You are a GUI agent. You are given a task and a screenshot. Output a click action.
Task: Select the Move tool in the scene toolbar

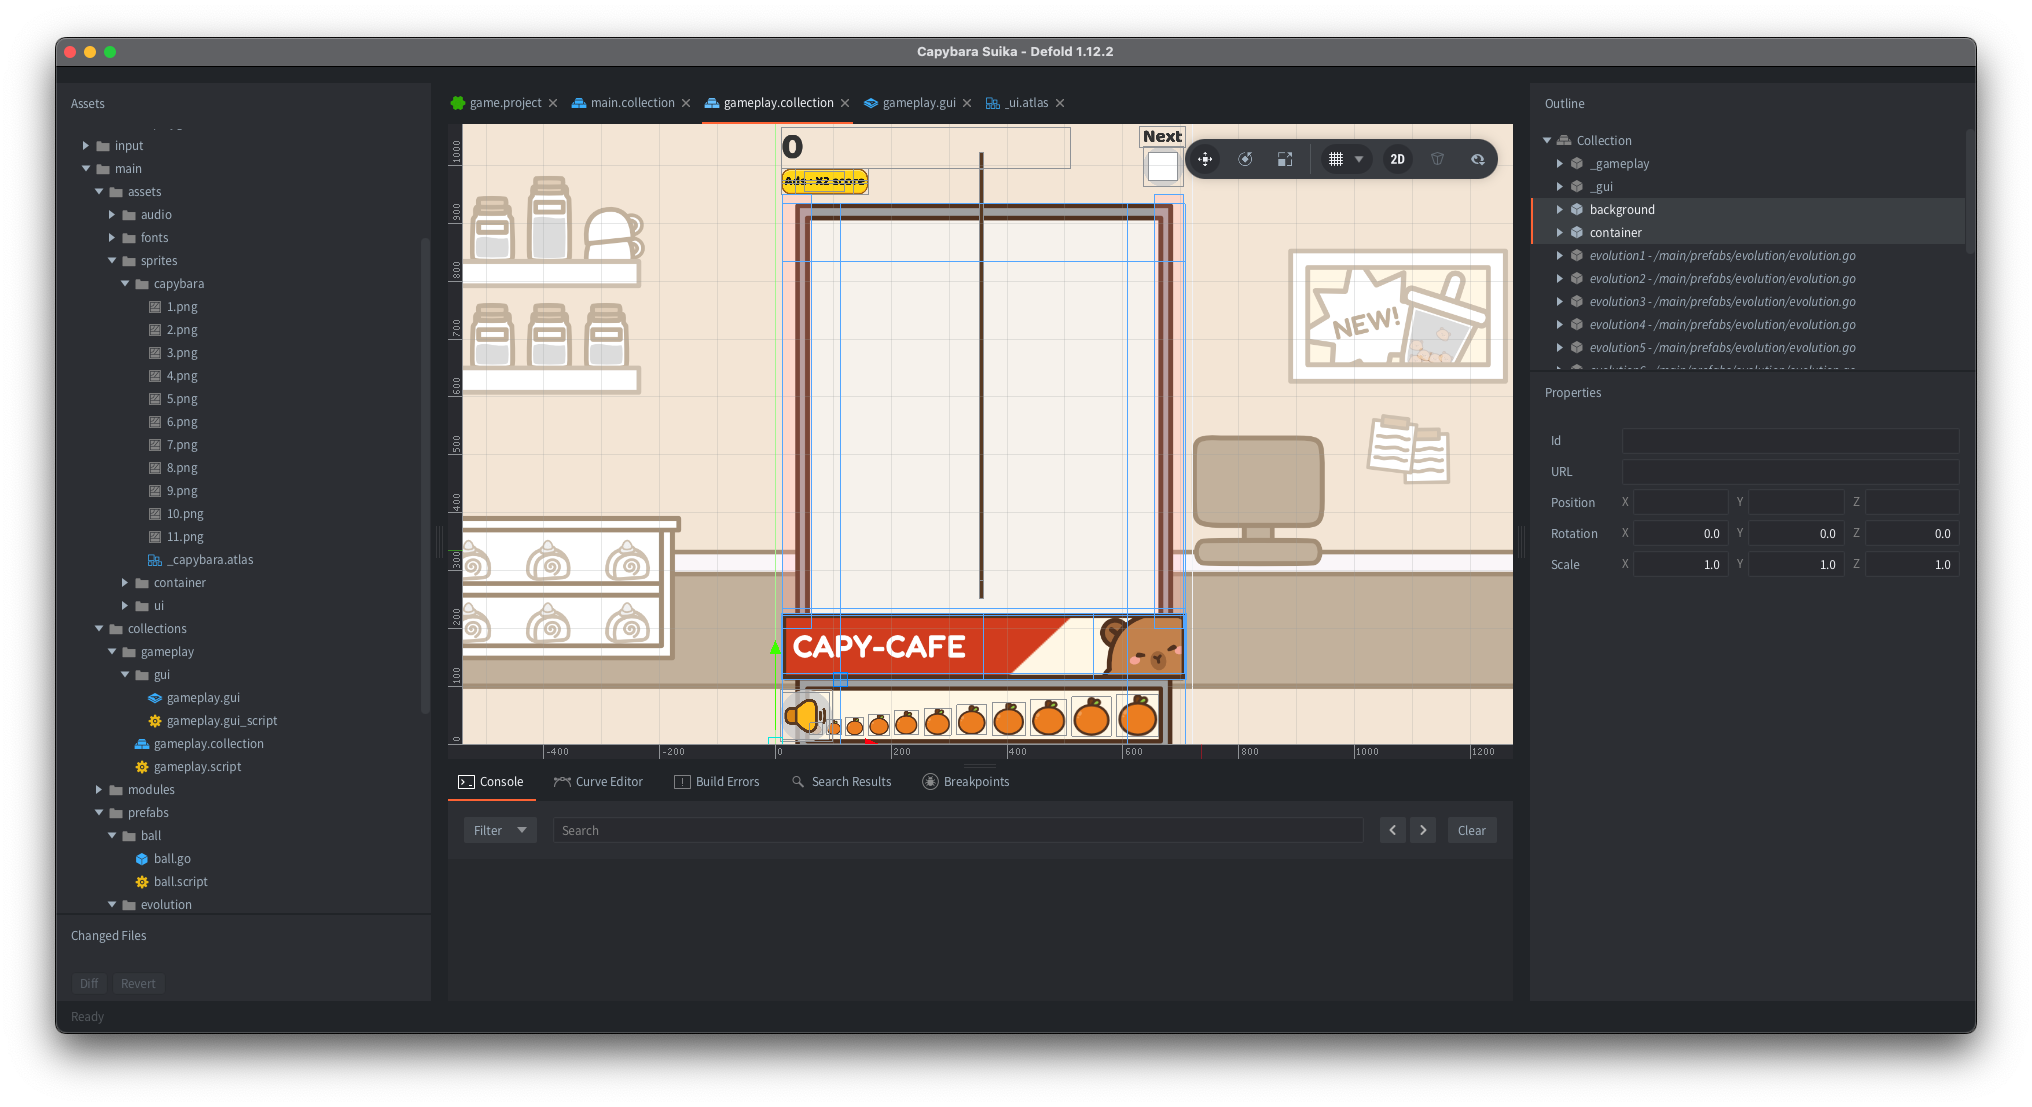coord(1205,159)
